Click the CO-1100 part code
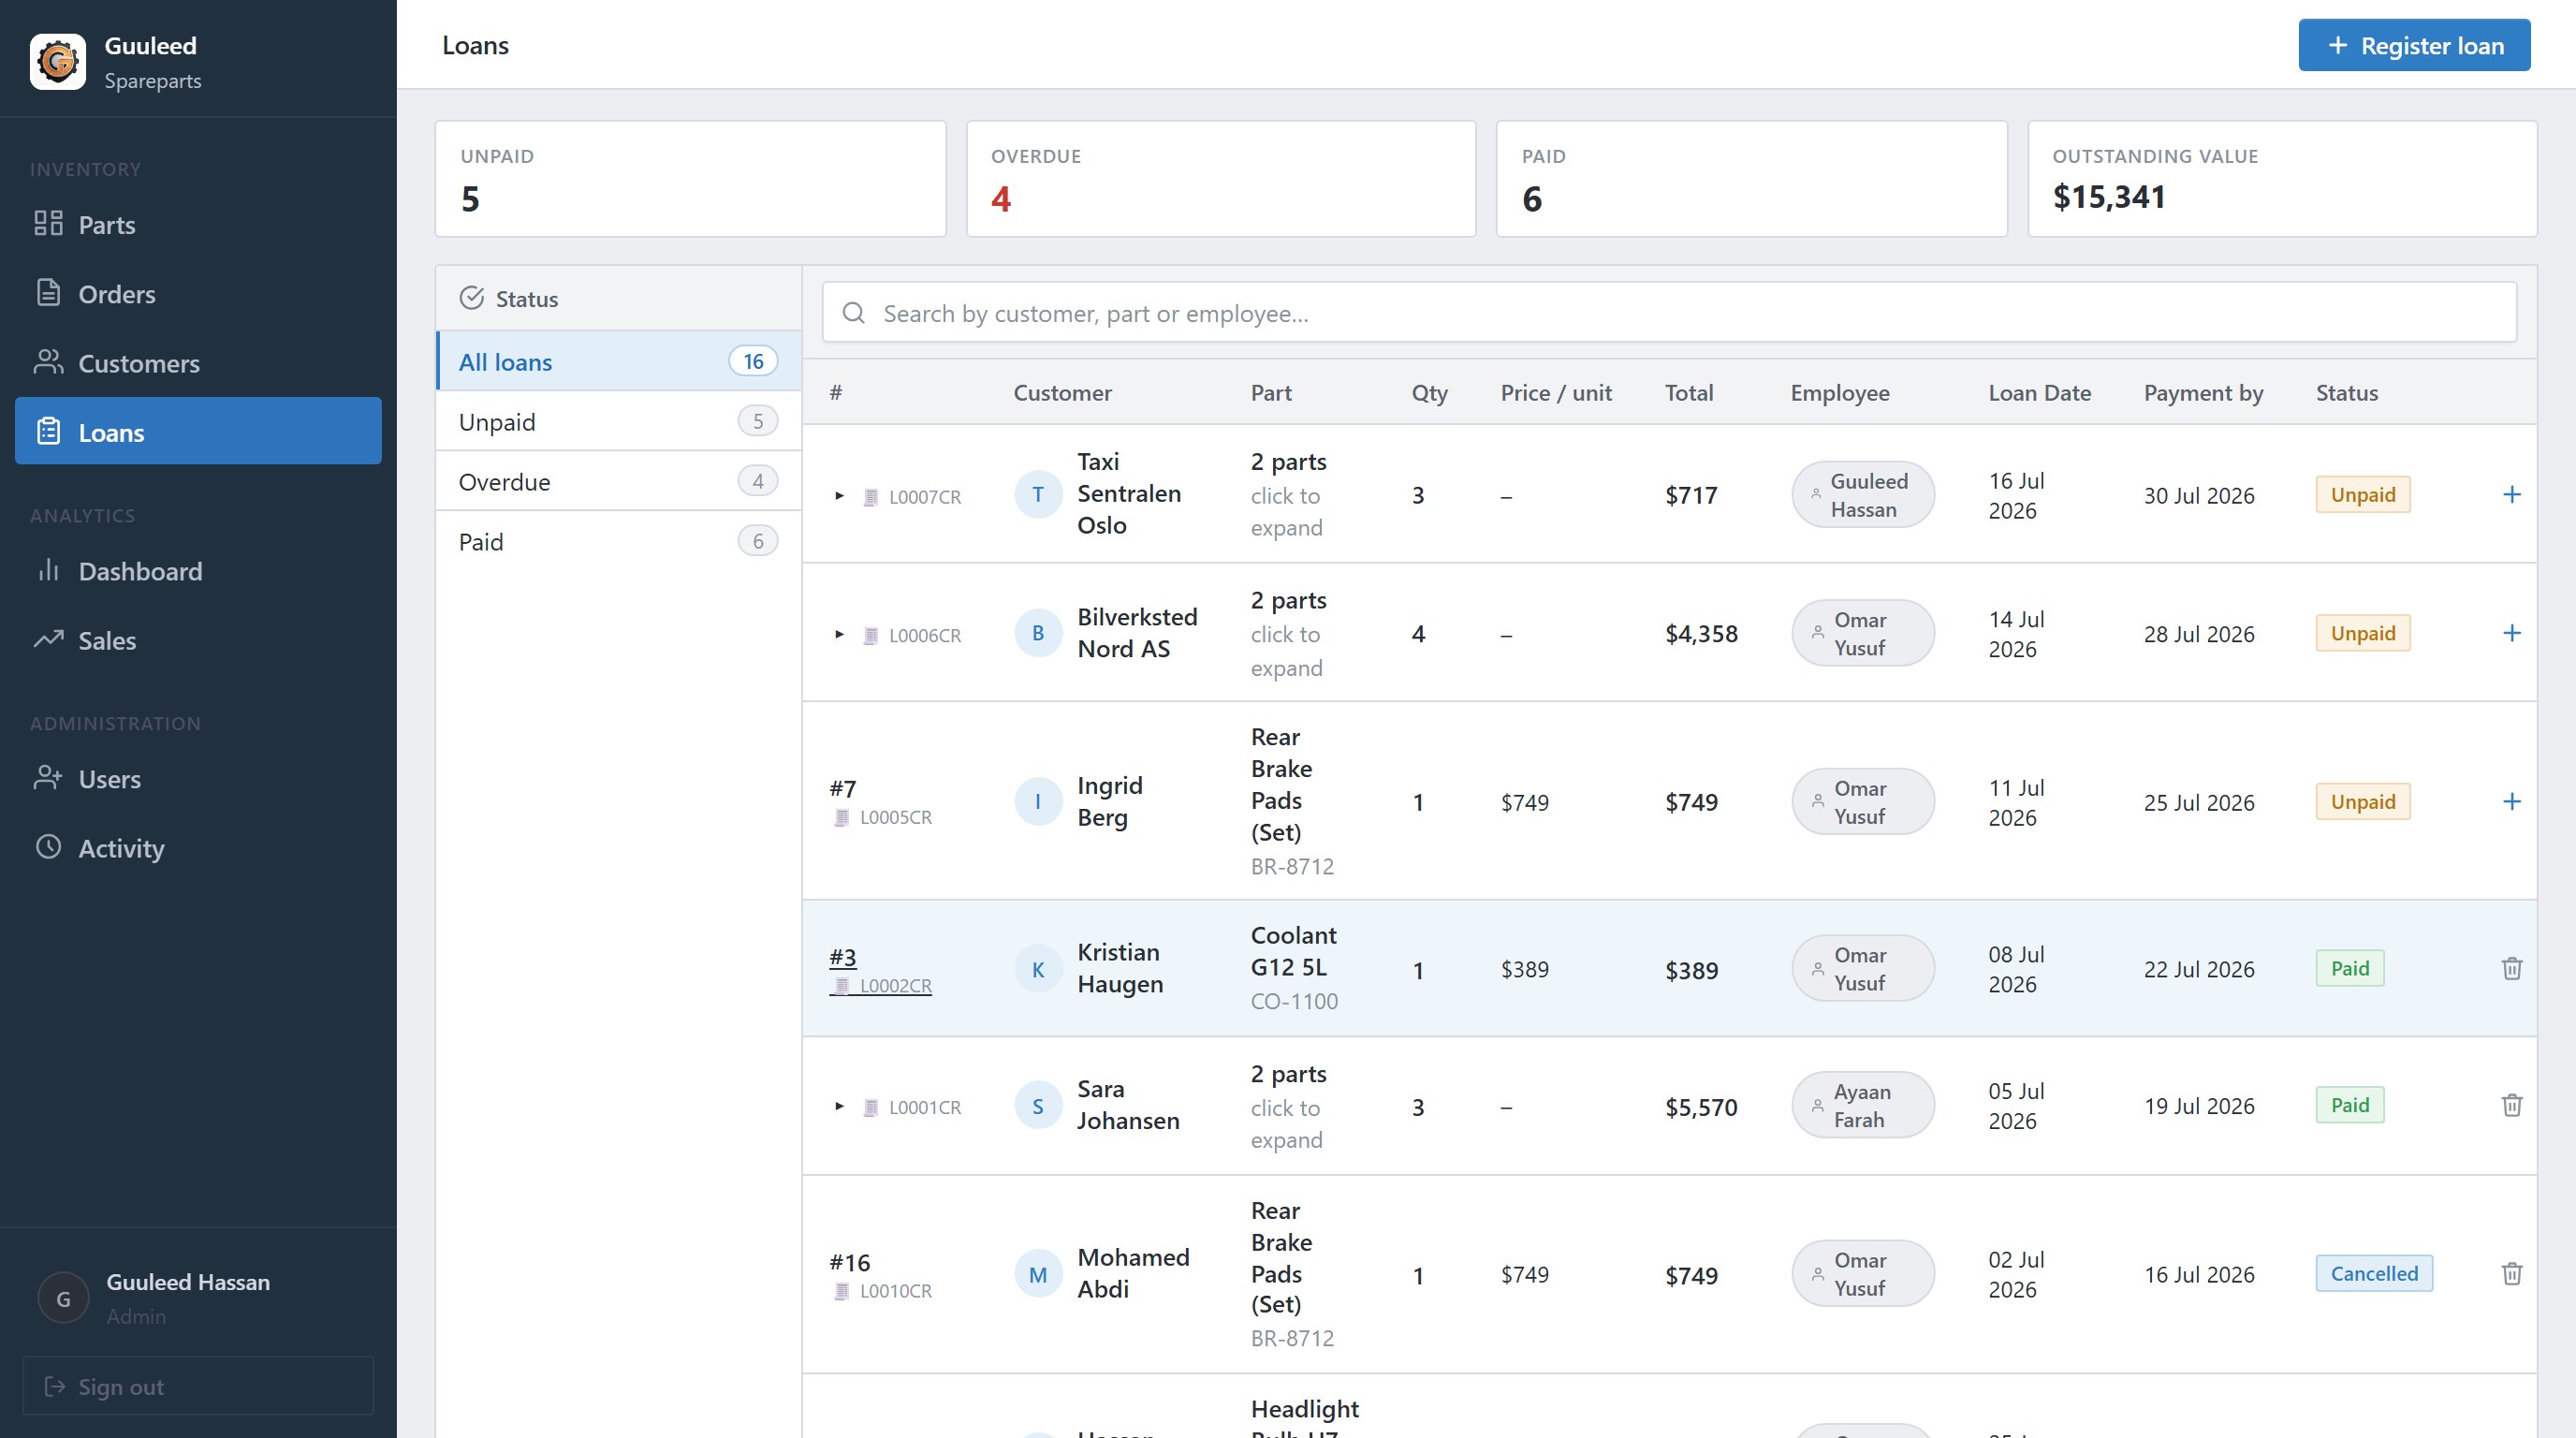 tap(1294, 1001)
